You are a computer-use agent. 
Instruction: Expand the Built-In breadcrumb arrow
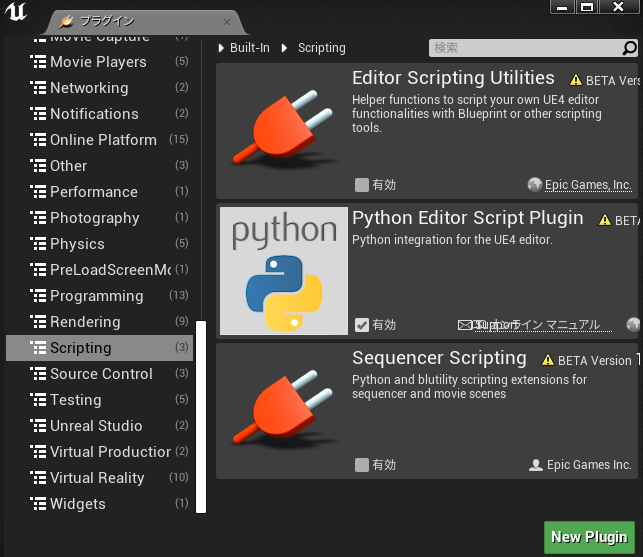click(222, 48)
